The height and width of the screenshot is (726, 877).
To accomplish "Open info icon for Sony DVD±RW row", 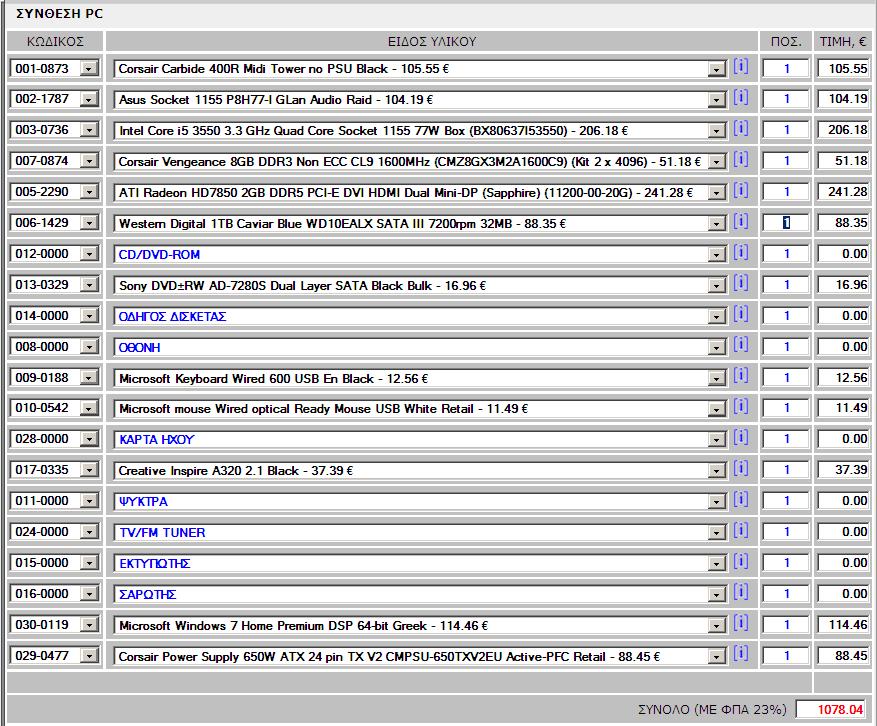I will coord(741,284).
